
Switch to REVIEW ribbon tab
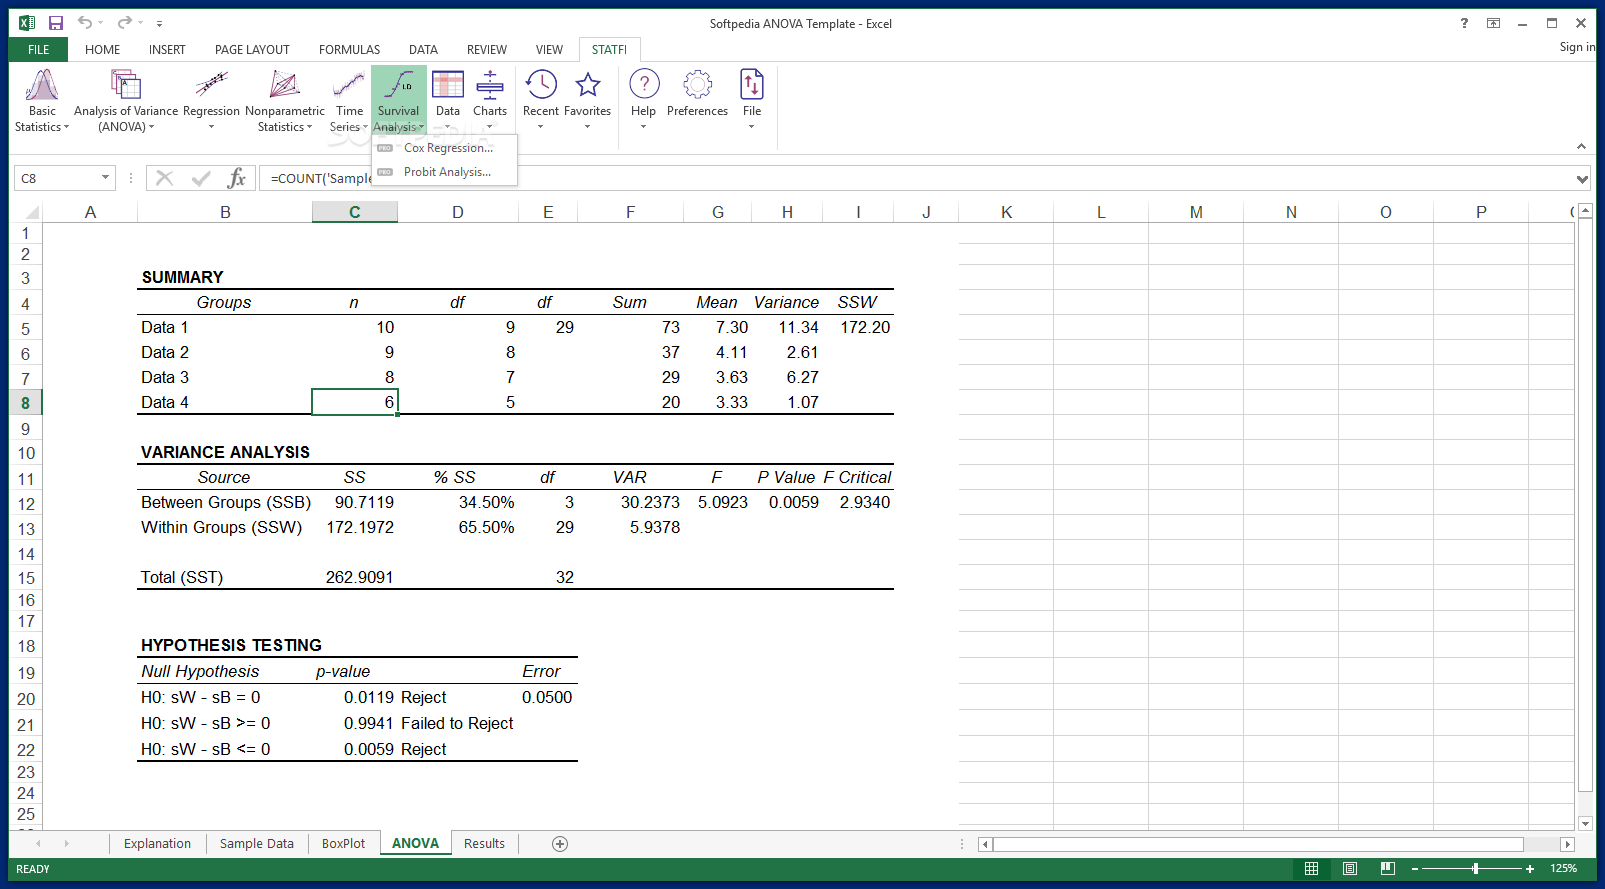pyautogui.click(x=486, y=49)
